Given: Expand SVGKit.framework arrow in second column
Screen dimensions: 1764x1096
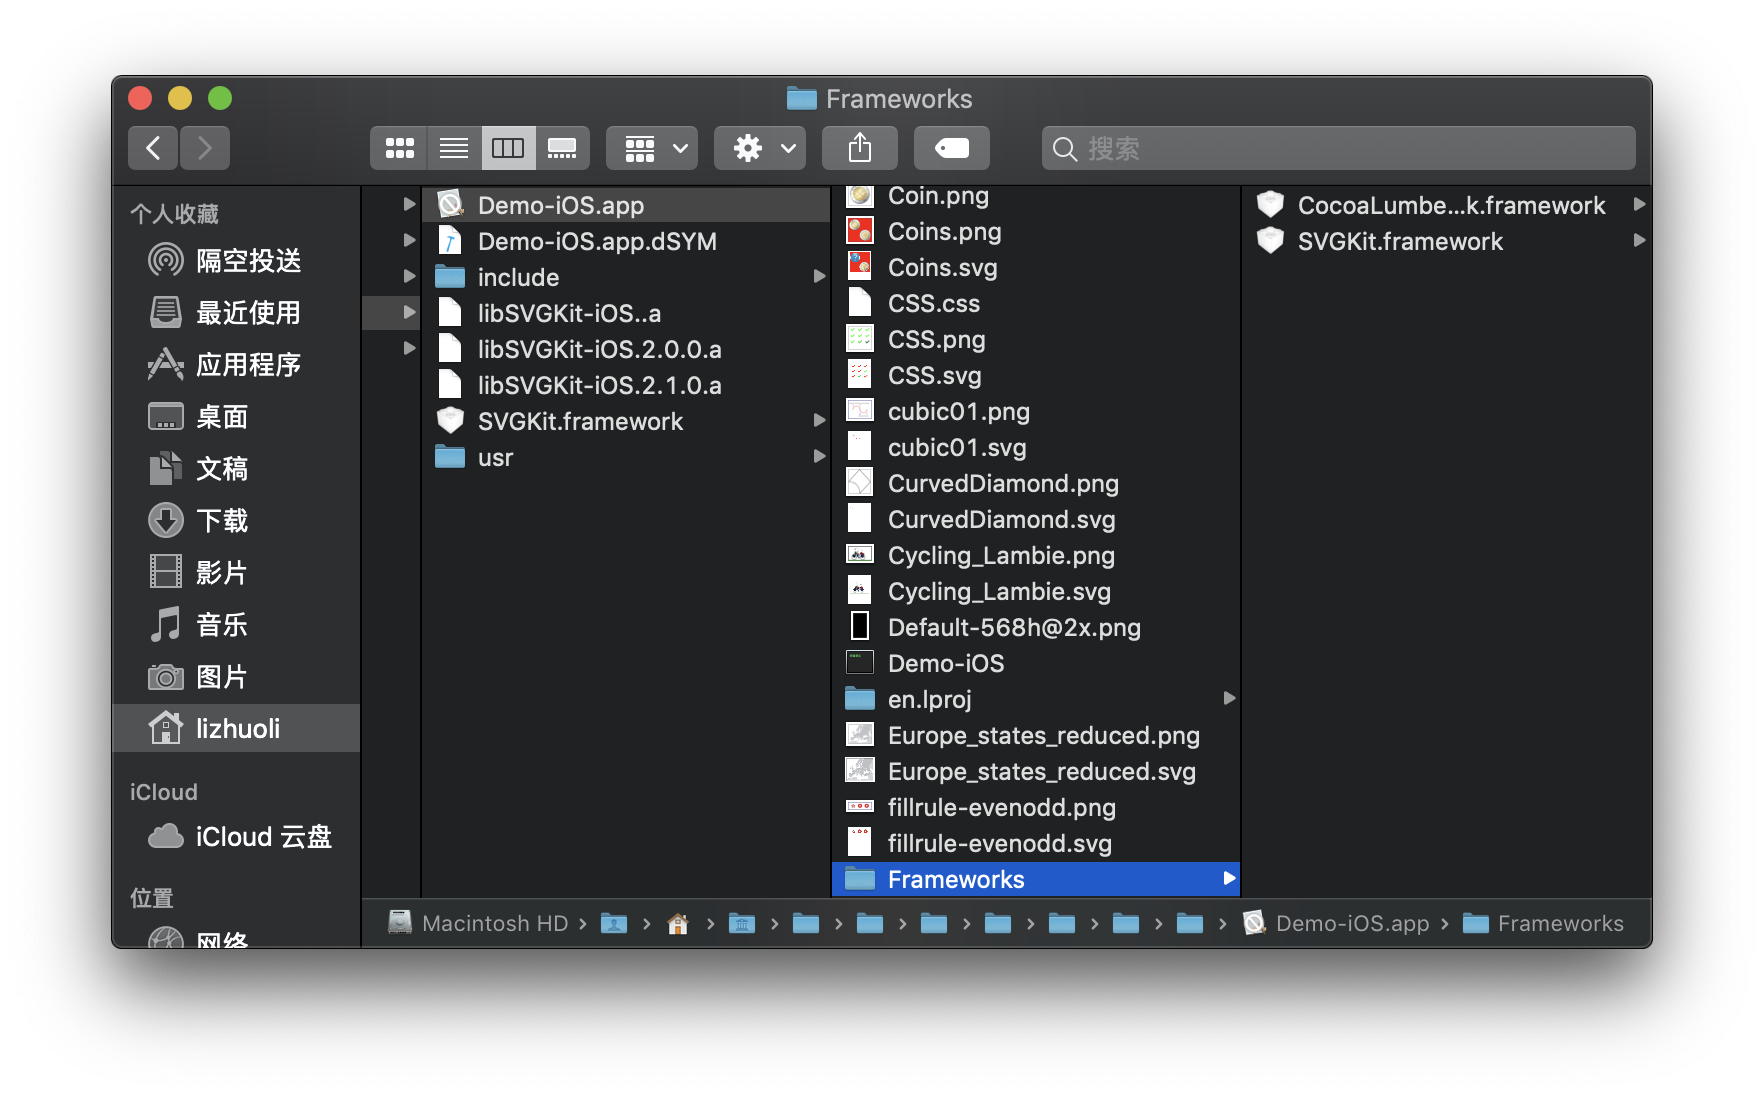Looking at the screenshot, I should [x=819, y=421].
